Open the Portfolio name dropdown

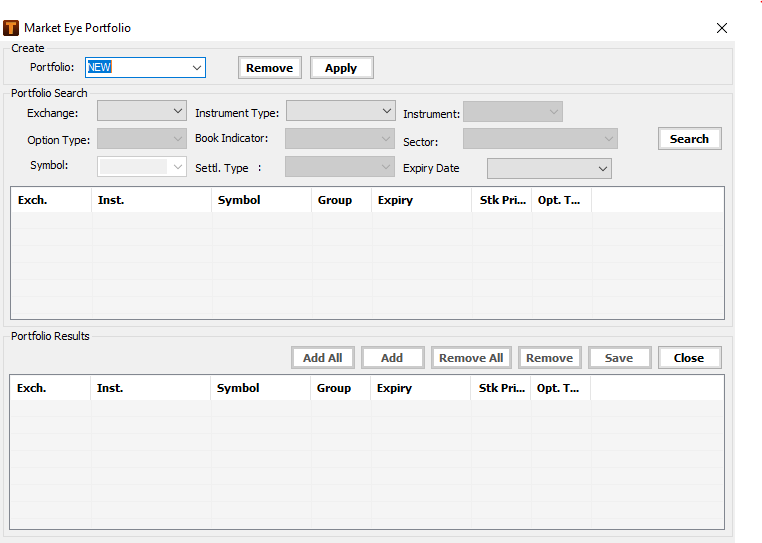(x=197, y=68)
